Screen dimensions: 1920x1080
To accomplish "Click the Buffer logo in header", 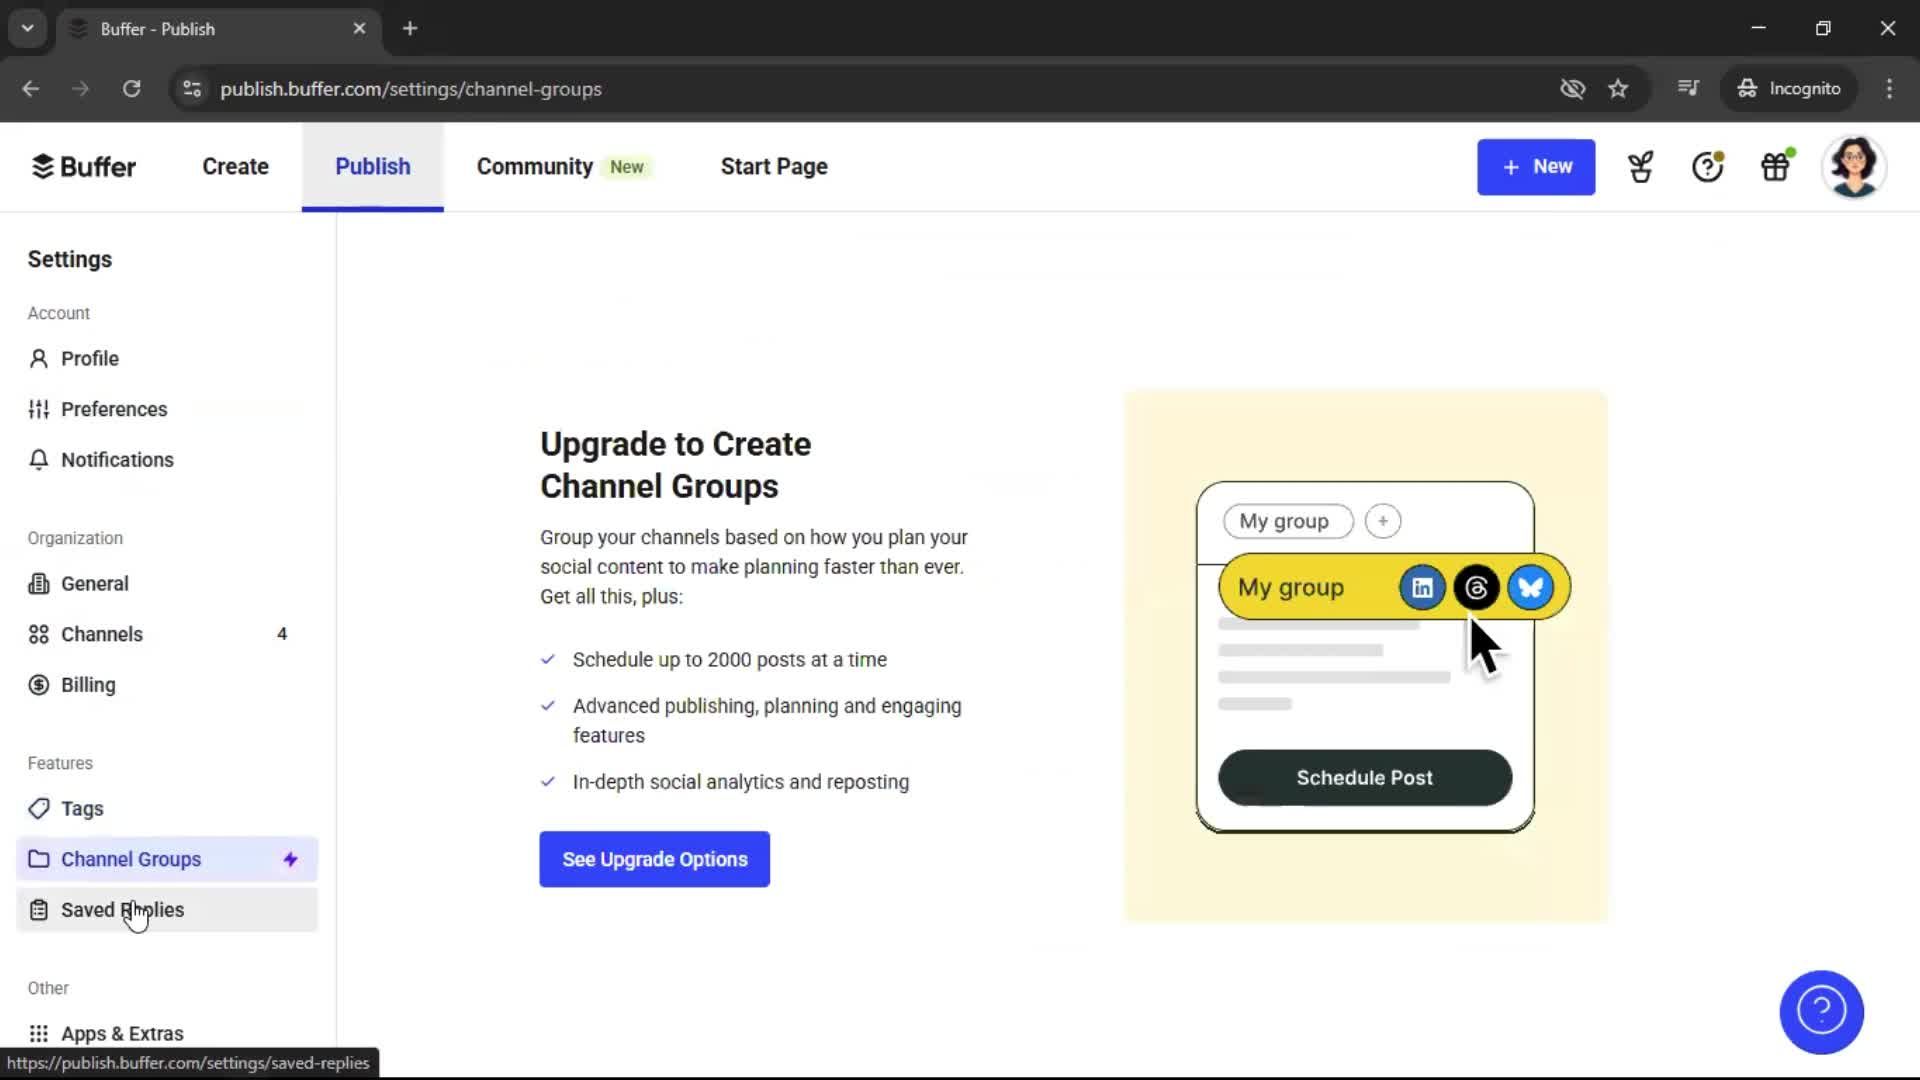I will [x=84, y=167].
